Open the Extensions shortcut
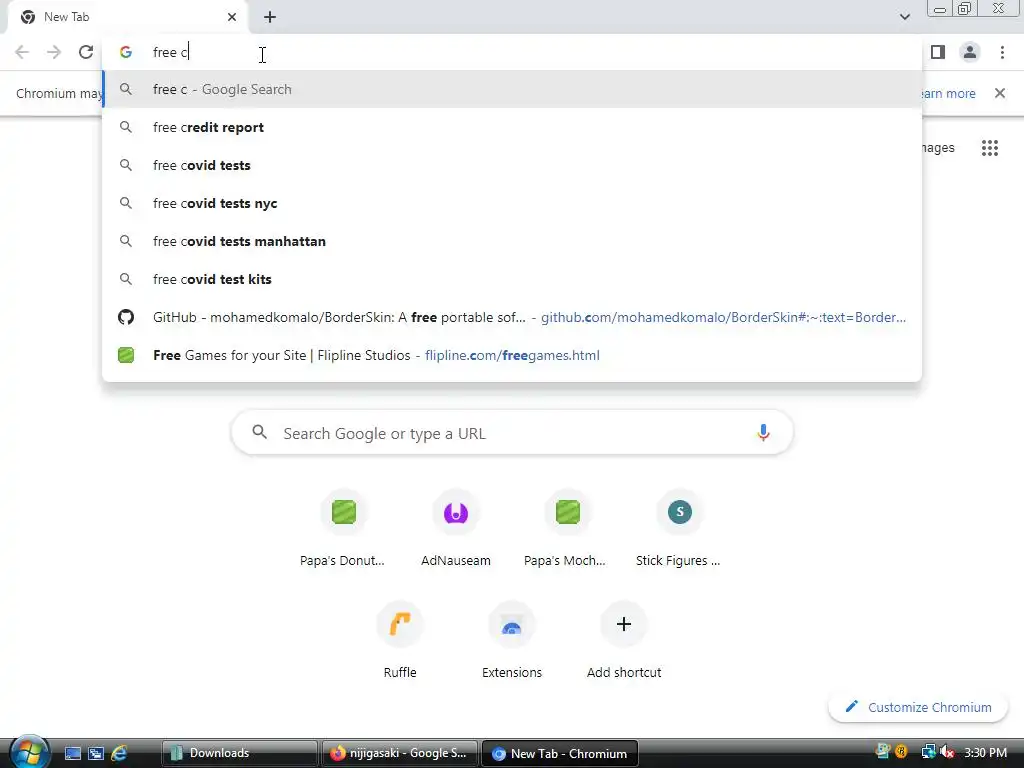Viewport: 1024px width, 768px height. click(512, 642)
